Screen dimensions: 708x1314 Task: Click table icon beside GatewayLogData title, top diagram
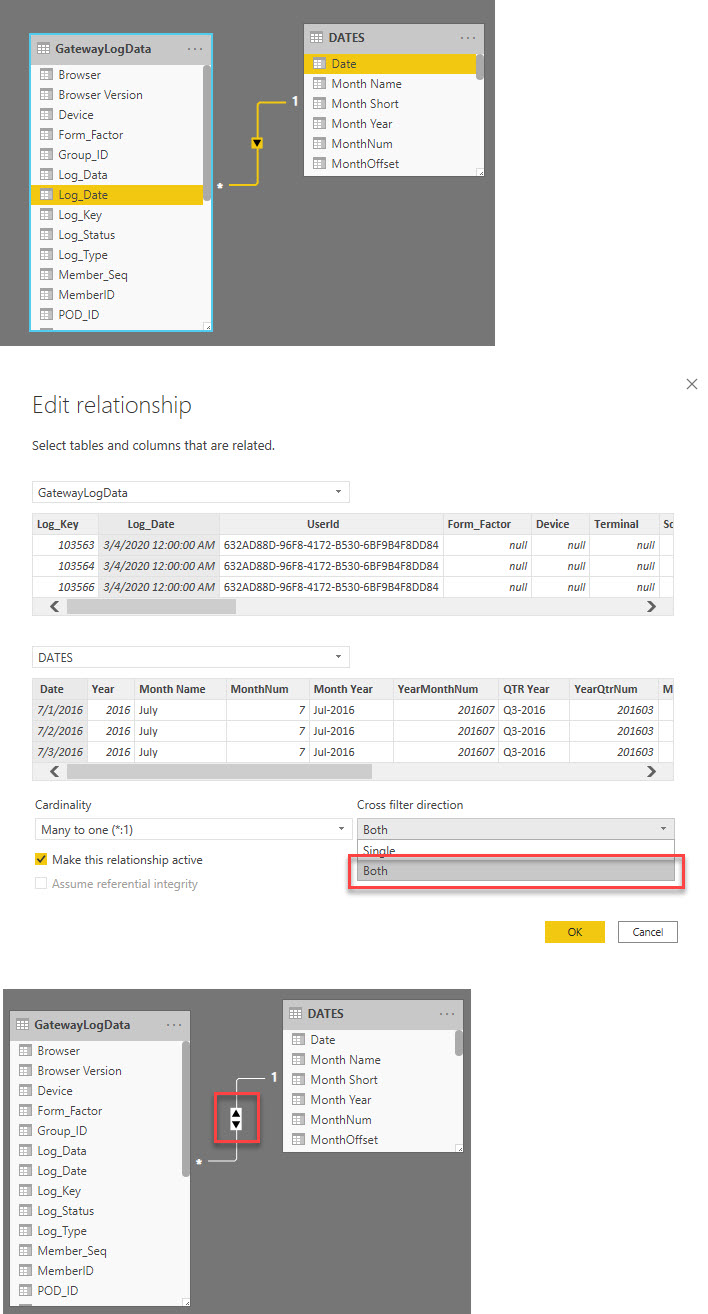[x=44, y=48]
